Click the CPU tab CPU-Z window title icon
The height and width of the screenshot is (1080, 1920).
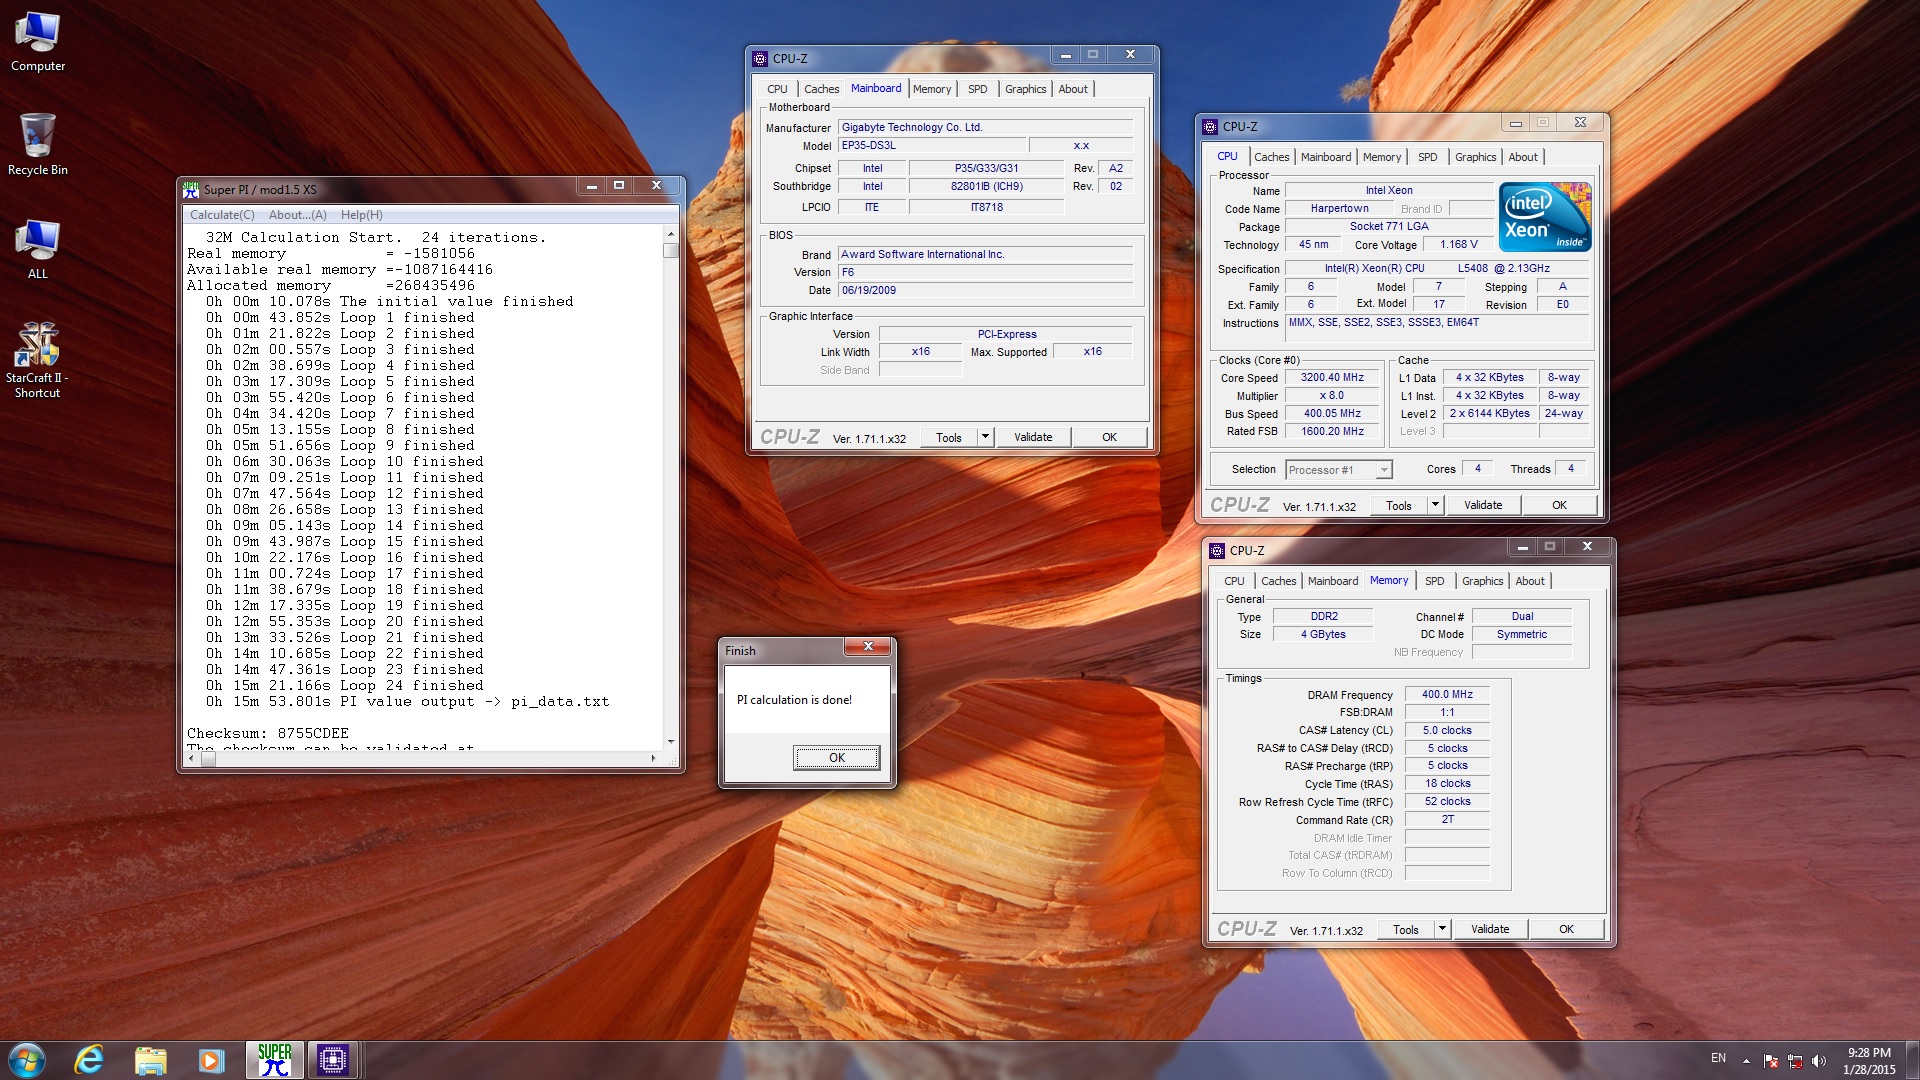click(1210, 127)
